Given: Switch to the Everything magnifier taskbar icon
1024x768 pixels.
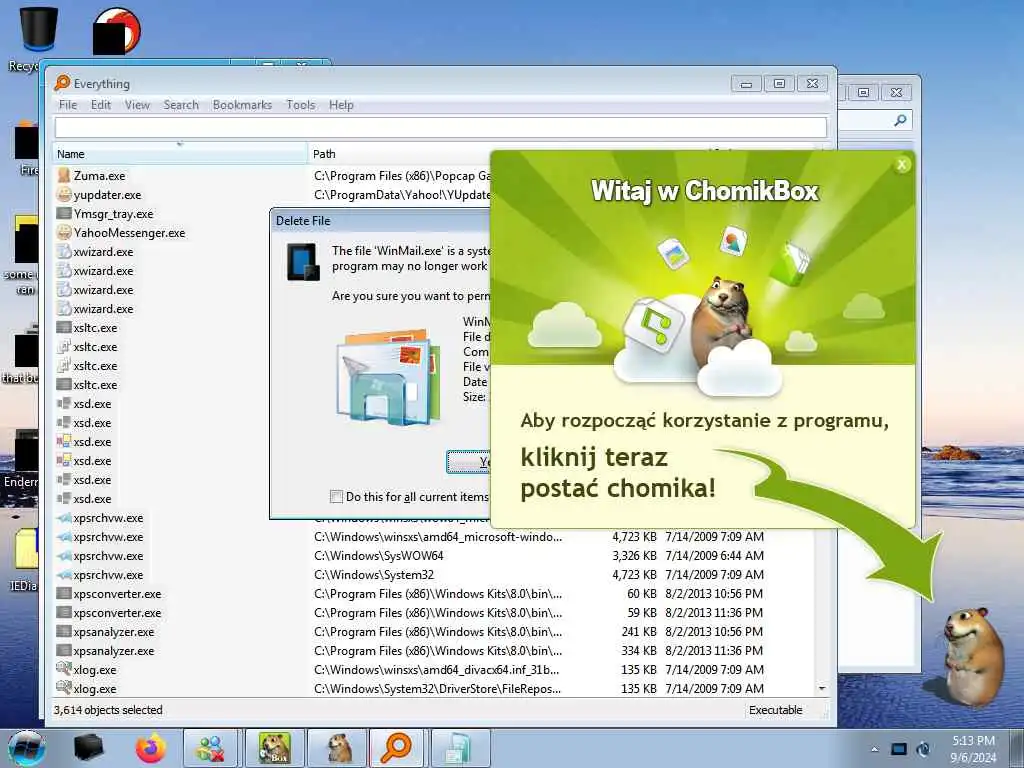Looking at the screenshot, I should pos(396,748).
